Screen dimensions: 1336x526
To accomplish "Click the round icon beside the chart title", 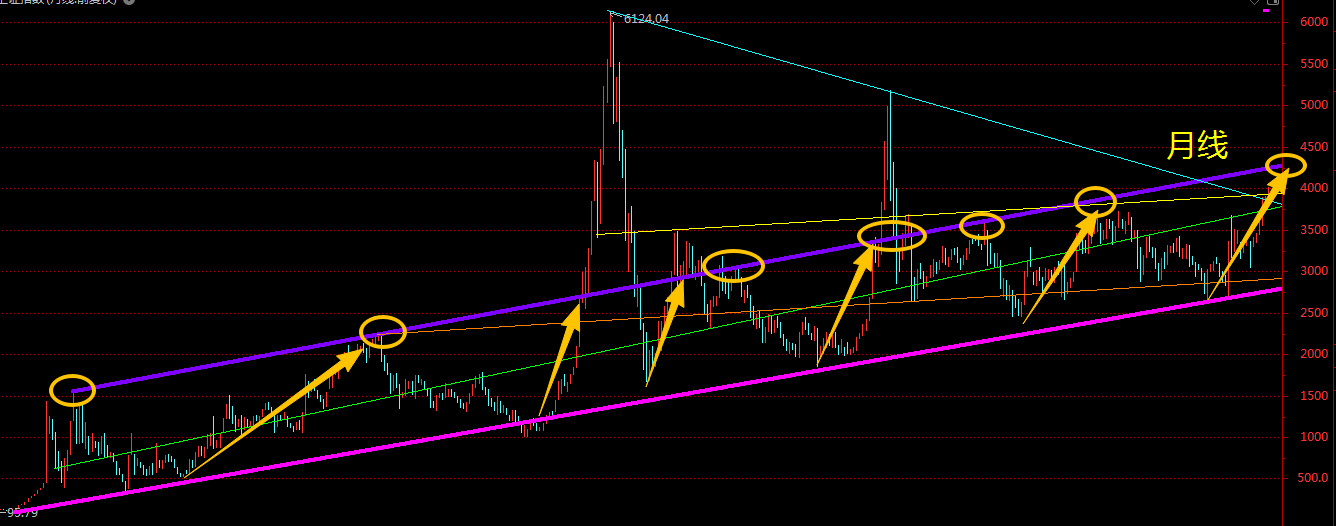I will point(127,2).
